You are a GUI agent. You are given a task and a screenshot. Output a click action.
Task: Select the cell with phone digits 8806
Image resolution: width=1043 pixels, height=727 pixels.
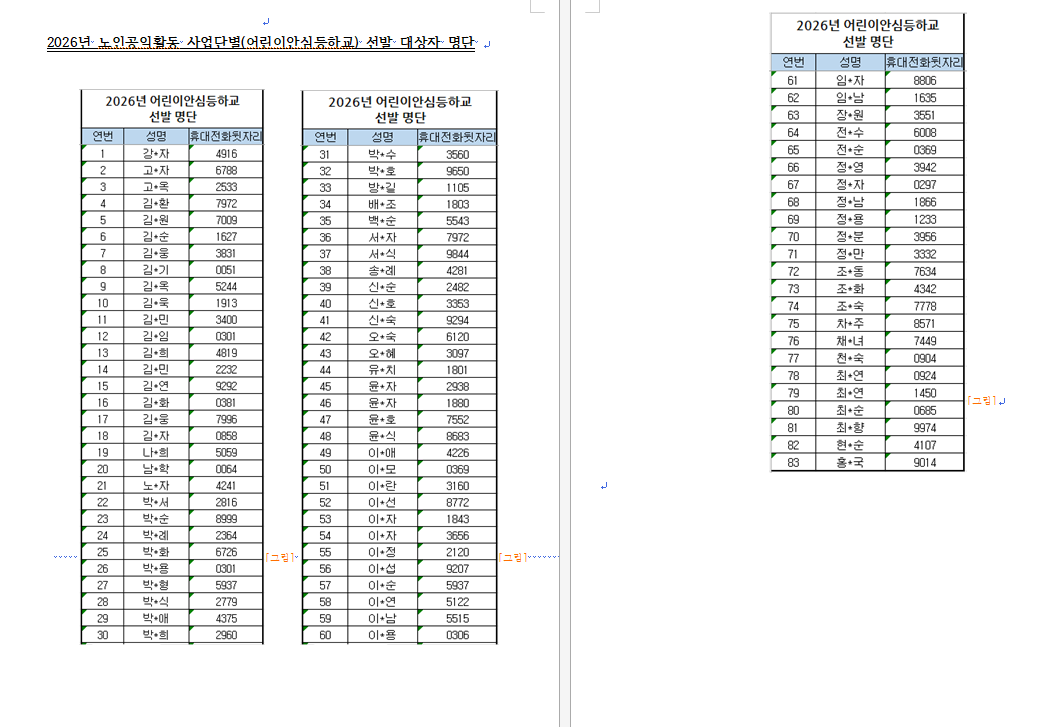pyautogui.click(x=924, y=80)
